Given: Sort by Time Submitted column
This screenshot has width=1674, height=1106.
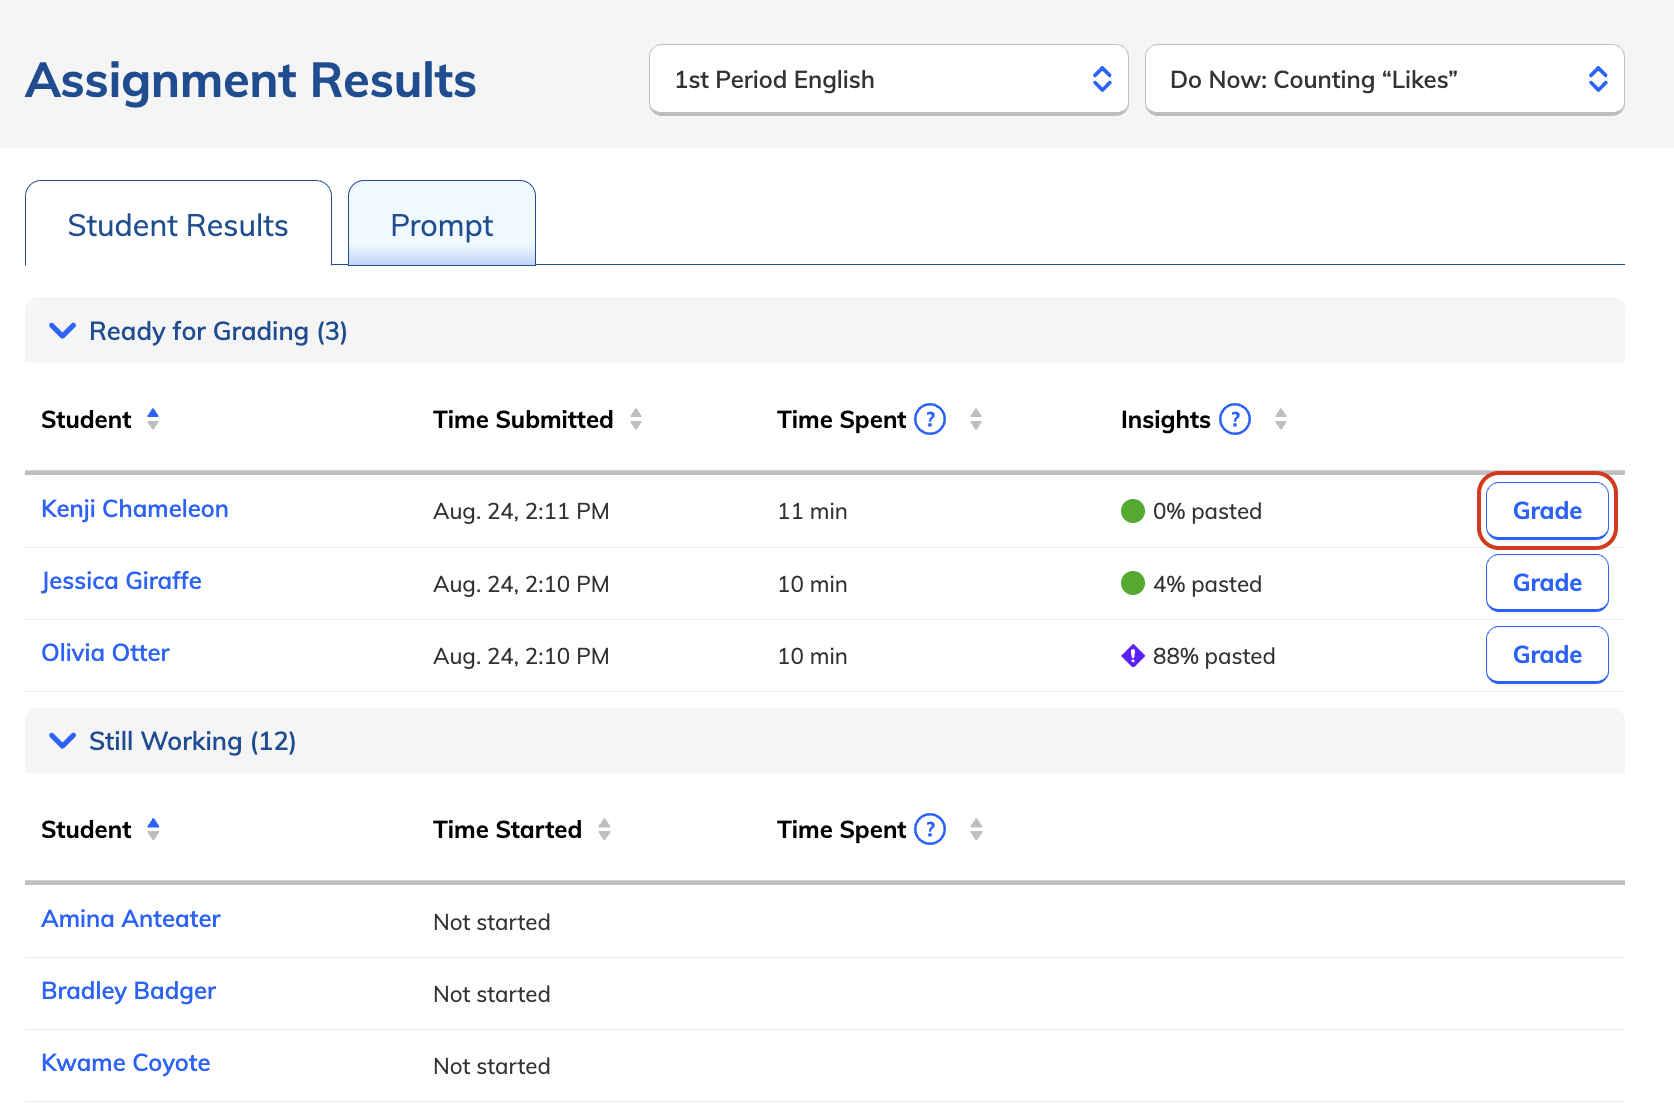Looking at the screenshot, I should [637, 419].
